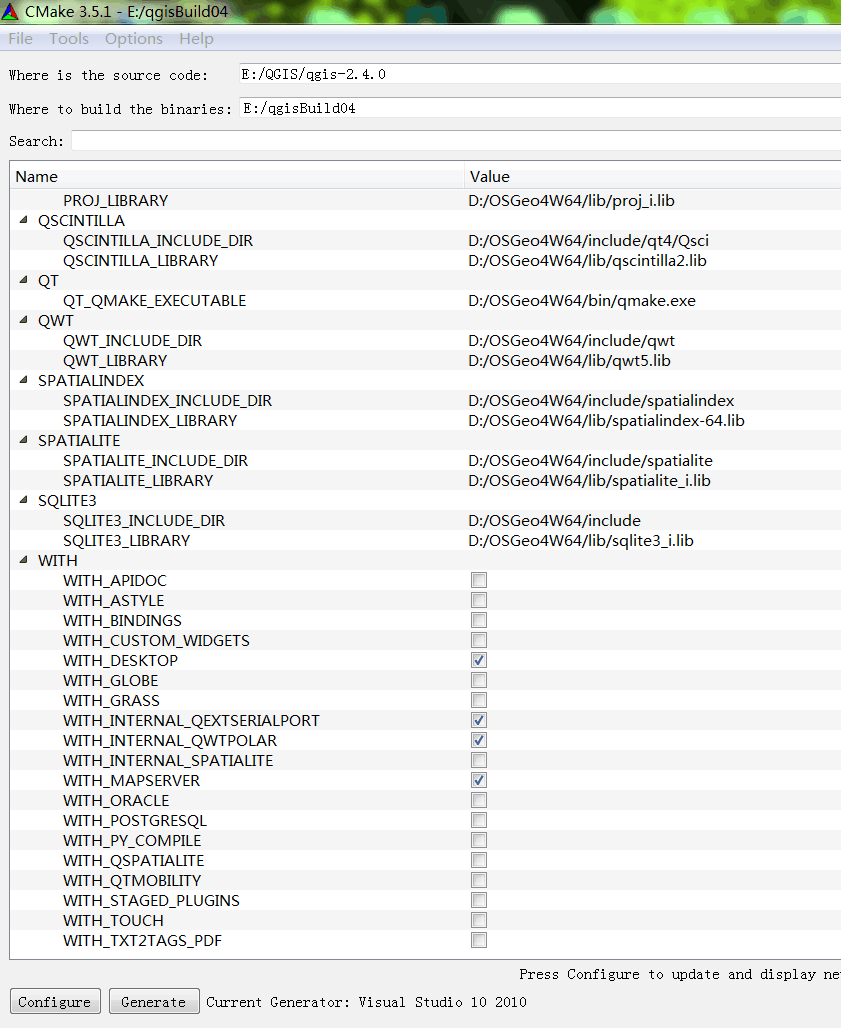Click Current Generator Visual Studio 10 label
The height and width of the screenshot is (1028, 841).
pos(366,1002)
